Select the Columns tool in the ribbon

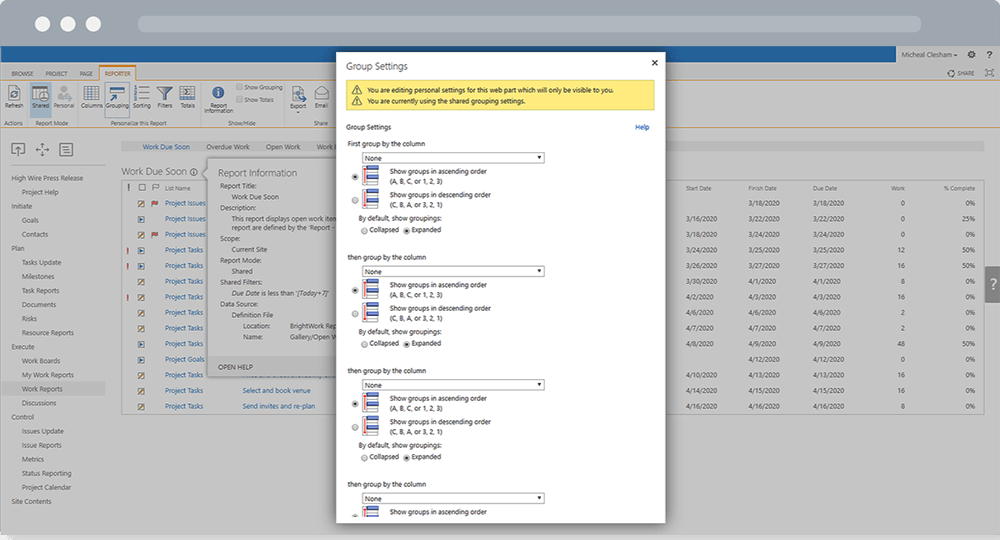(91, 94)
